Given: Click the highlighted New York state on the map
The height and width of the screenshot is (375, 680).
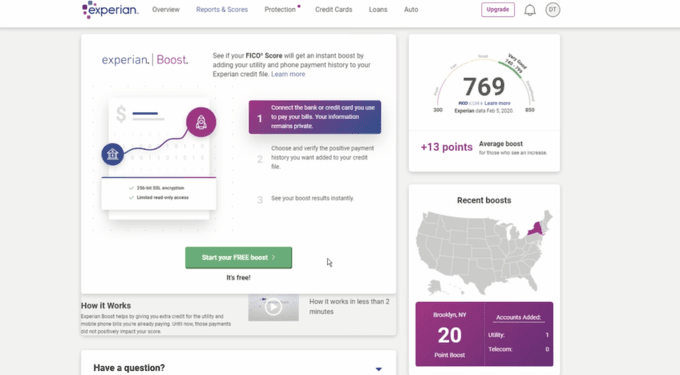Looking at the screenshot, I should (536, 228).
